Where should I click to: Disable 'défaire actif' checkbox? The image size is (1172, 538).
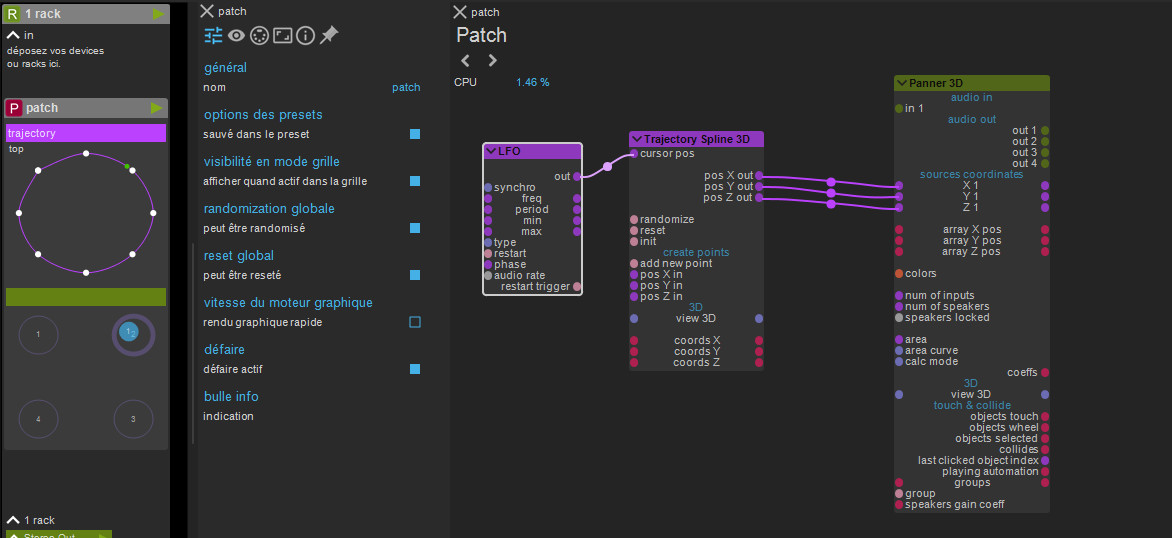[x=415, y=369]
